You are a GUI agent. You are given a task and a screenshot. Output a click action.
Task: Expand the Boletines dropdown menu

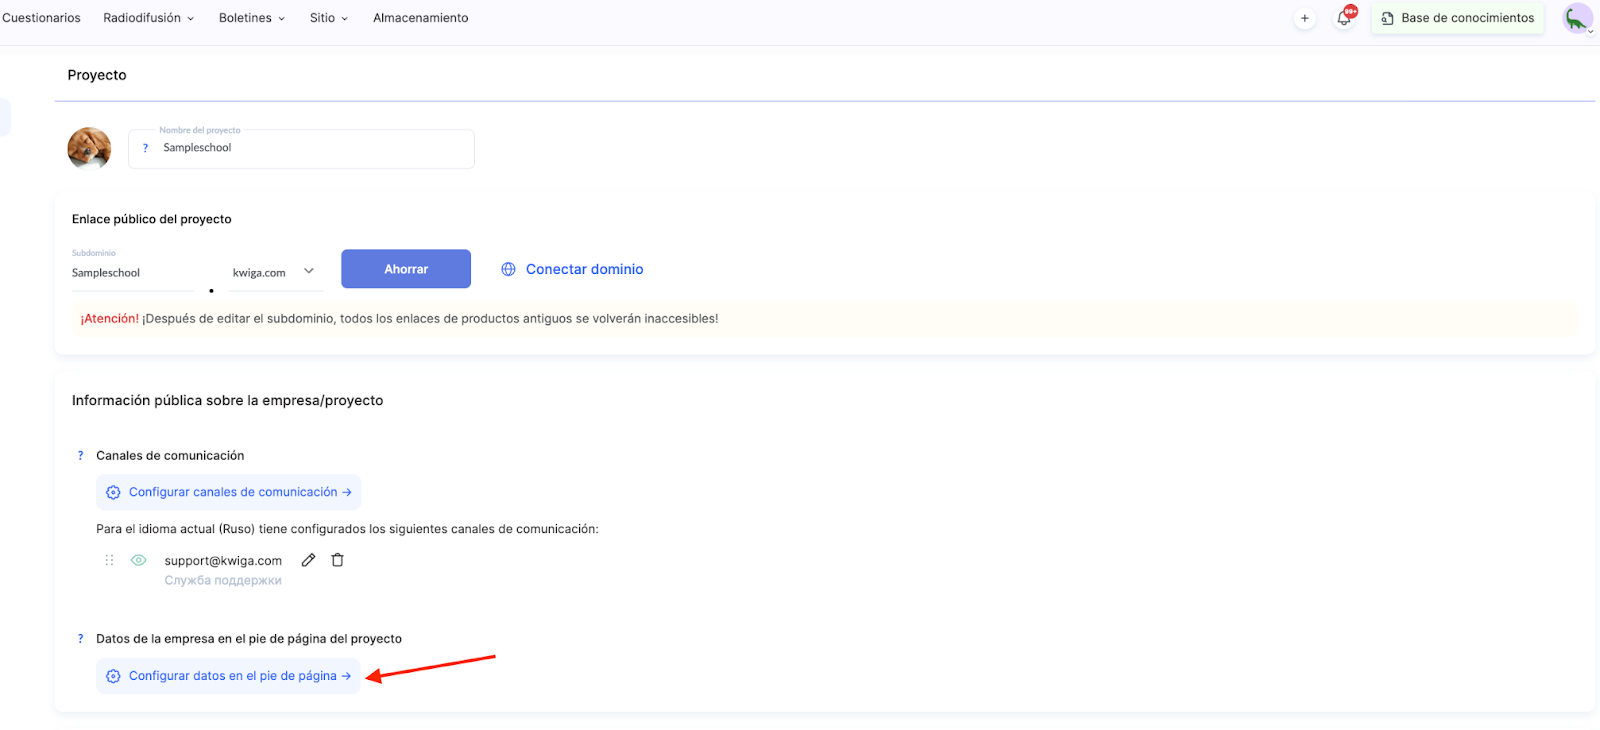[252, 18]
